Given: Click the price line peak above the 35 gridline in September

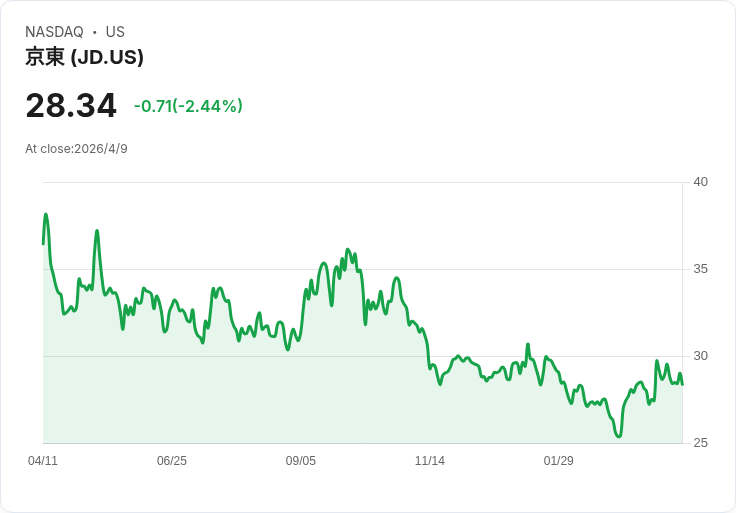Looking at the screenshot, I should pyautogui.click(x=348, y=249).
